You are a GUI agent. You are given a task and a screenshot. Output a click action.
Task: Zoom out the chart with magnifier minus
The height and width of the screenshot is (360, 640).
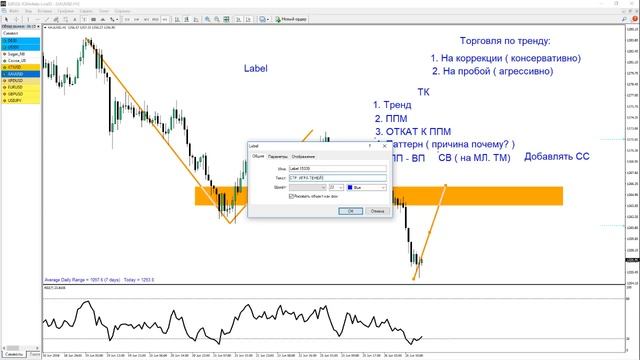217,19
